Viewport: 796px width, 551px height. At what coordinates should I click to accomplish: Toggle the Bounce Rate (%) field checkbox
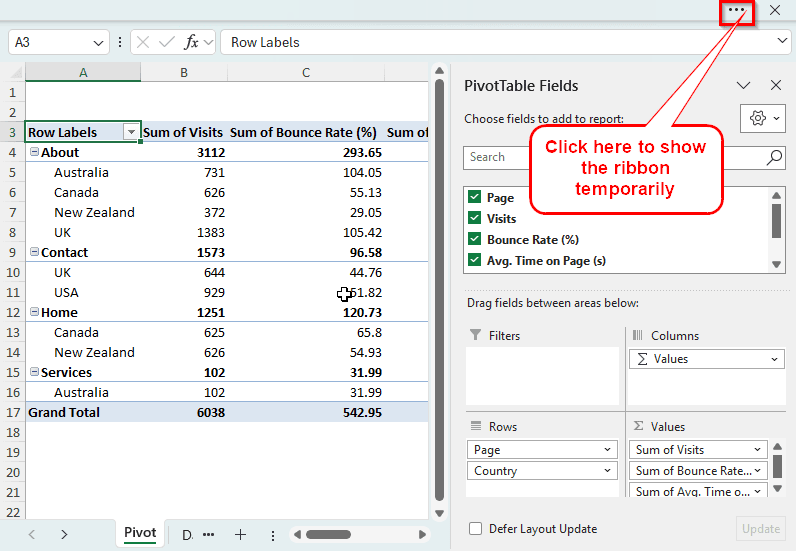(475, 239)
